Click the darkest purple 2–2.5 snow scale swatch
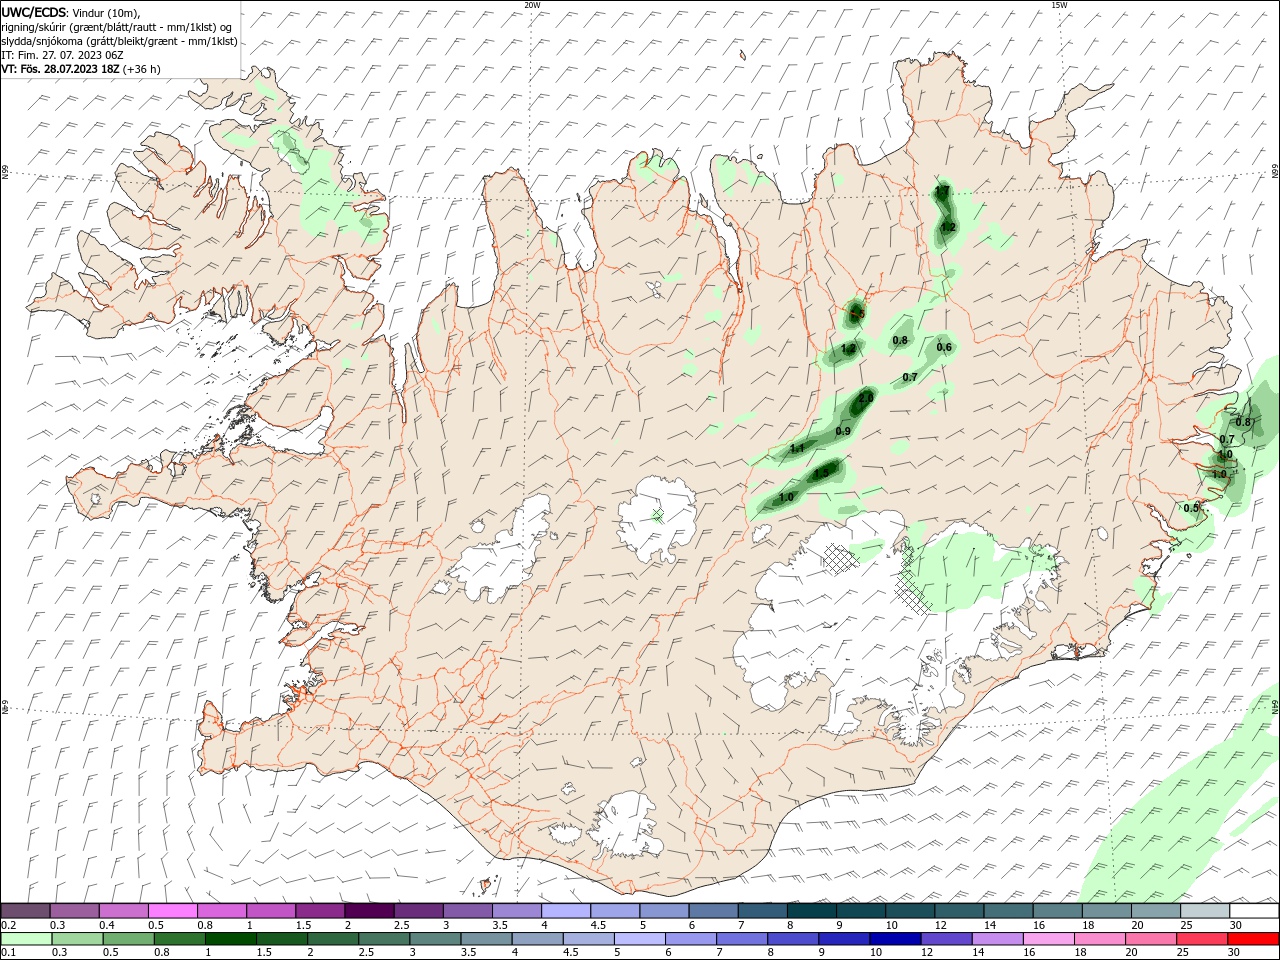Screen dimensions: 1280x960 point(369,911)
